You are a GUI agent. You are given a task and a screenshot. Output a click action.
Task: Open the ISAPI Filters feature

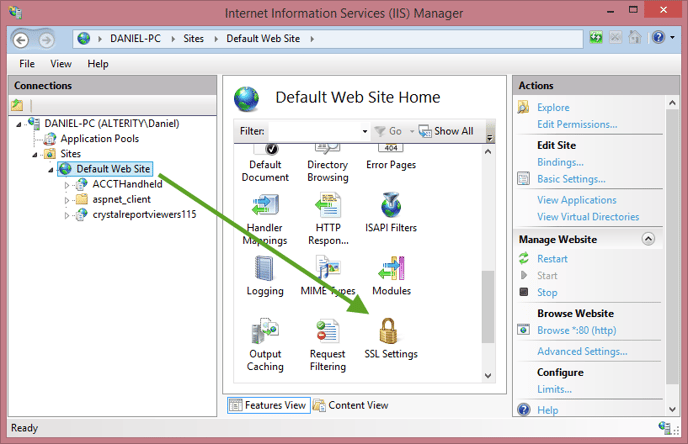pos(391,212)
